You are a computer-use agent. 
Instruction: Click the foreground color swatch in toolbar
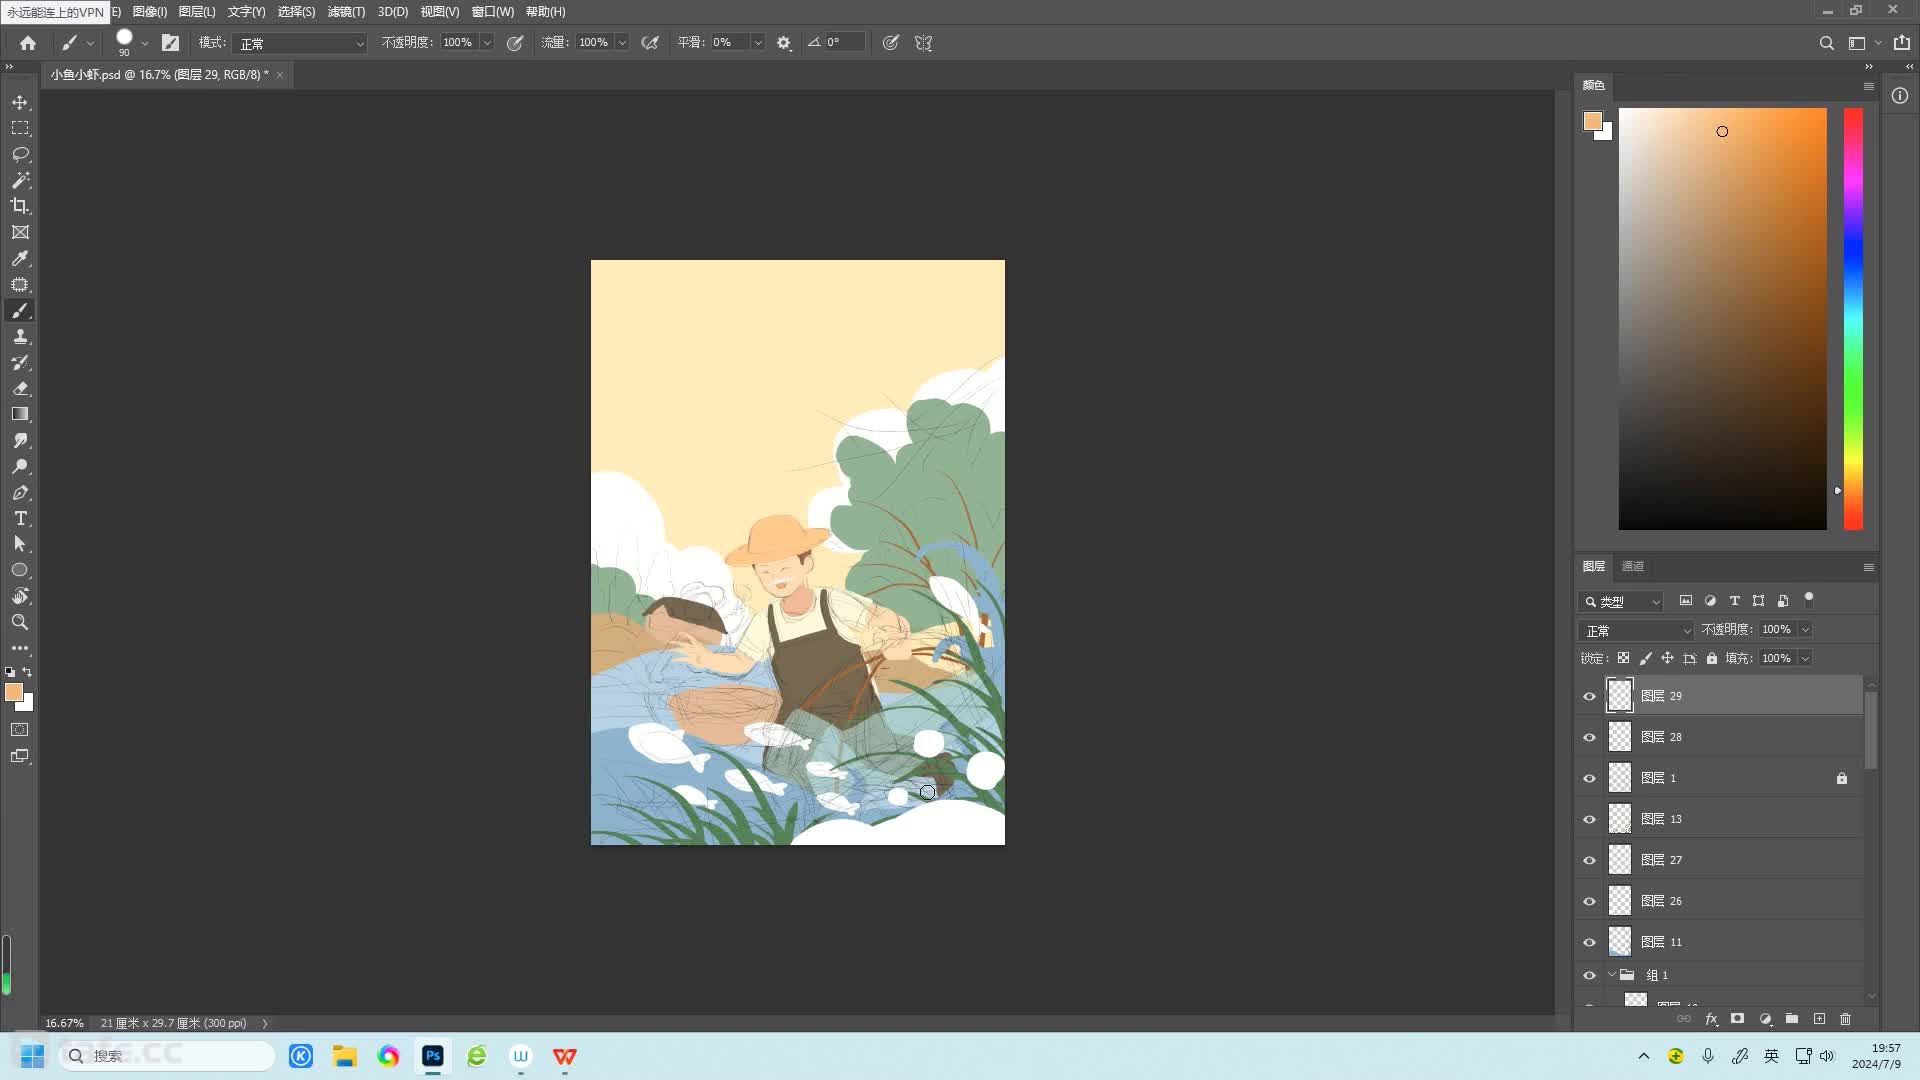coord(14,692)
